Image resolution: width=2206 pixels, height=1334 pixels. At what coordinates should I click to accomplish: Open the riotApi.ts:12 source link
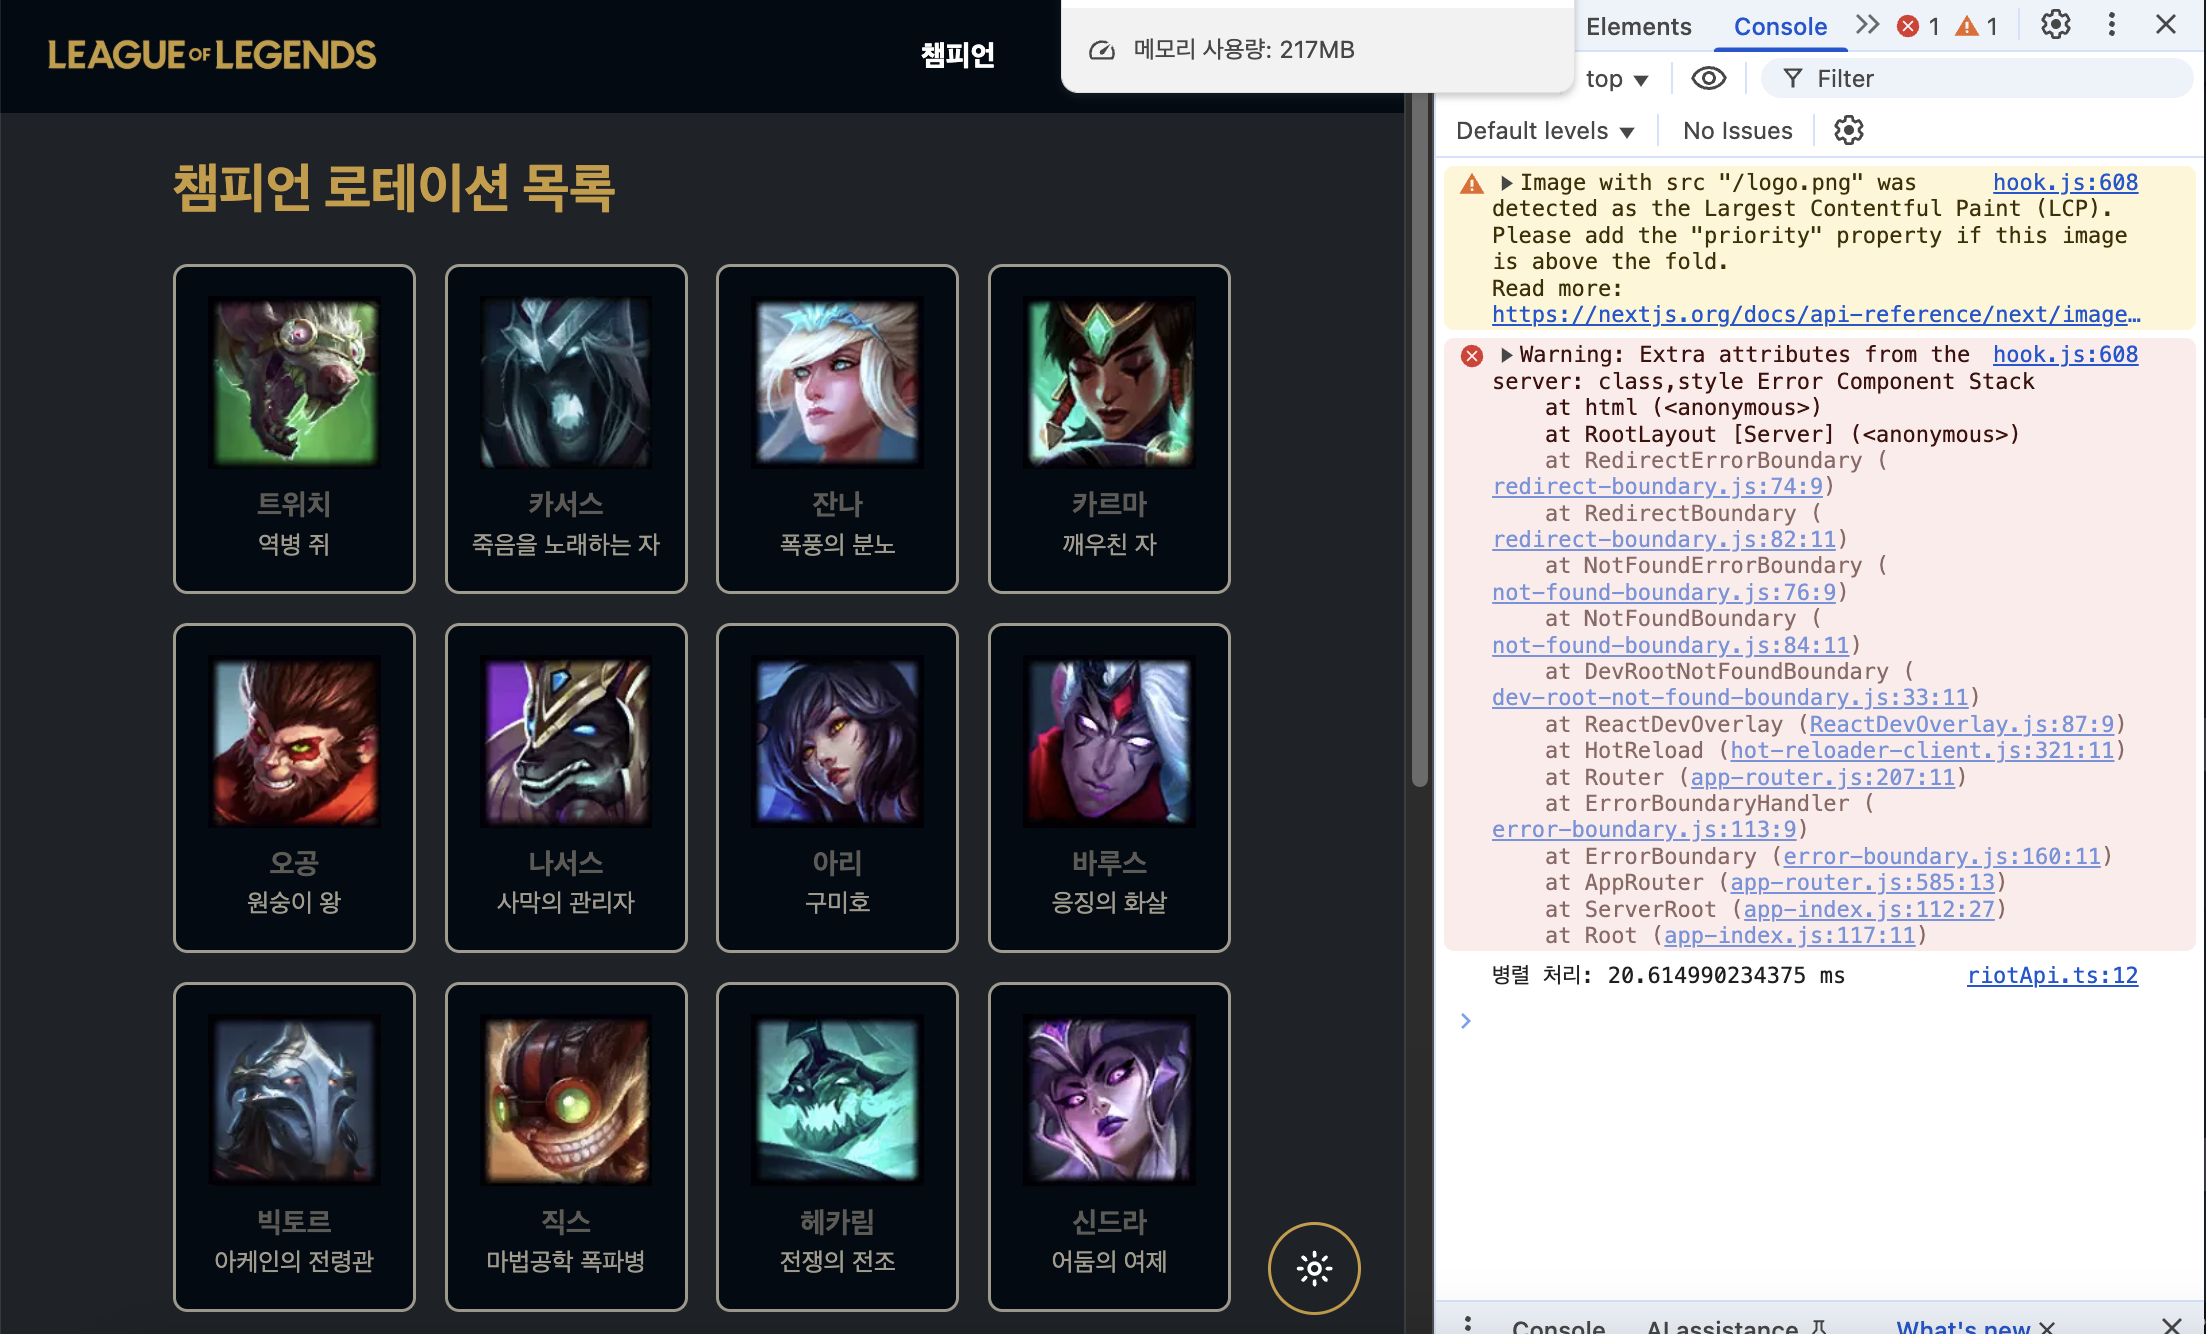[2051, 975]
